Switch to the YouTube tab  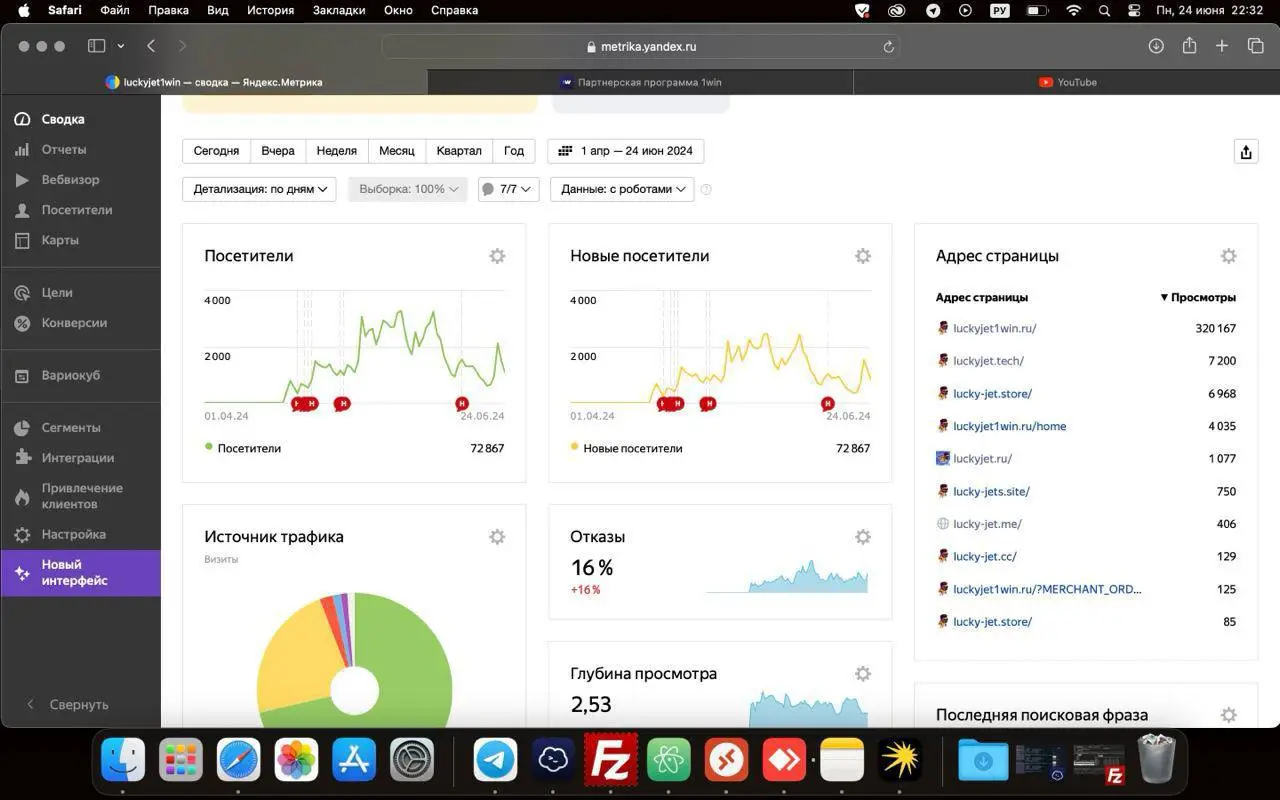click(x=1066, y=82)
